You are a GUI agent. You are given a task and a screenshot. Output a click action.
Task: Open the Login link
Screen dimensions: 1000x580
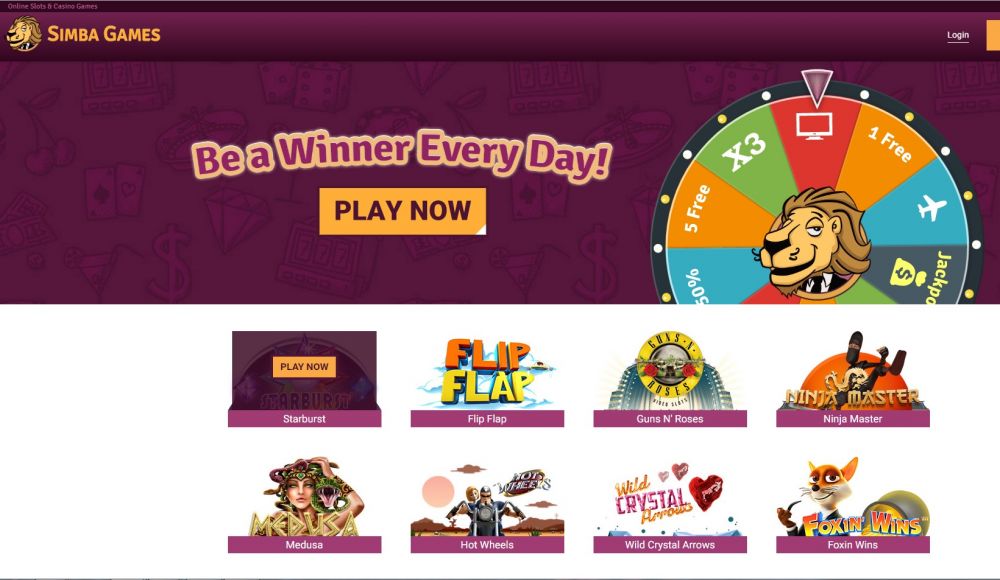(957, 35)
